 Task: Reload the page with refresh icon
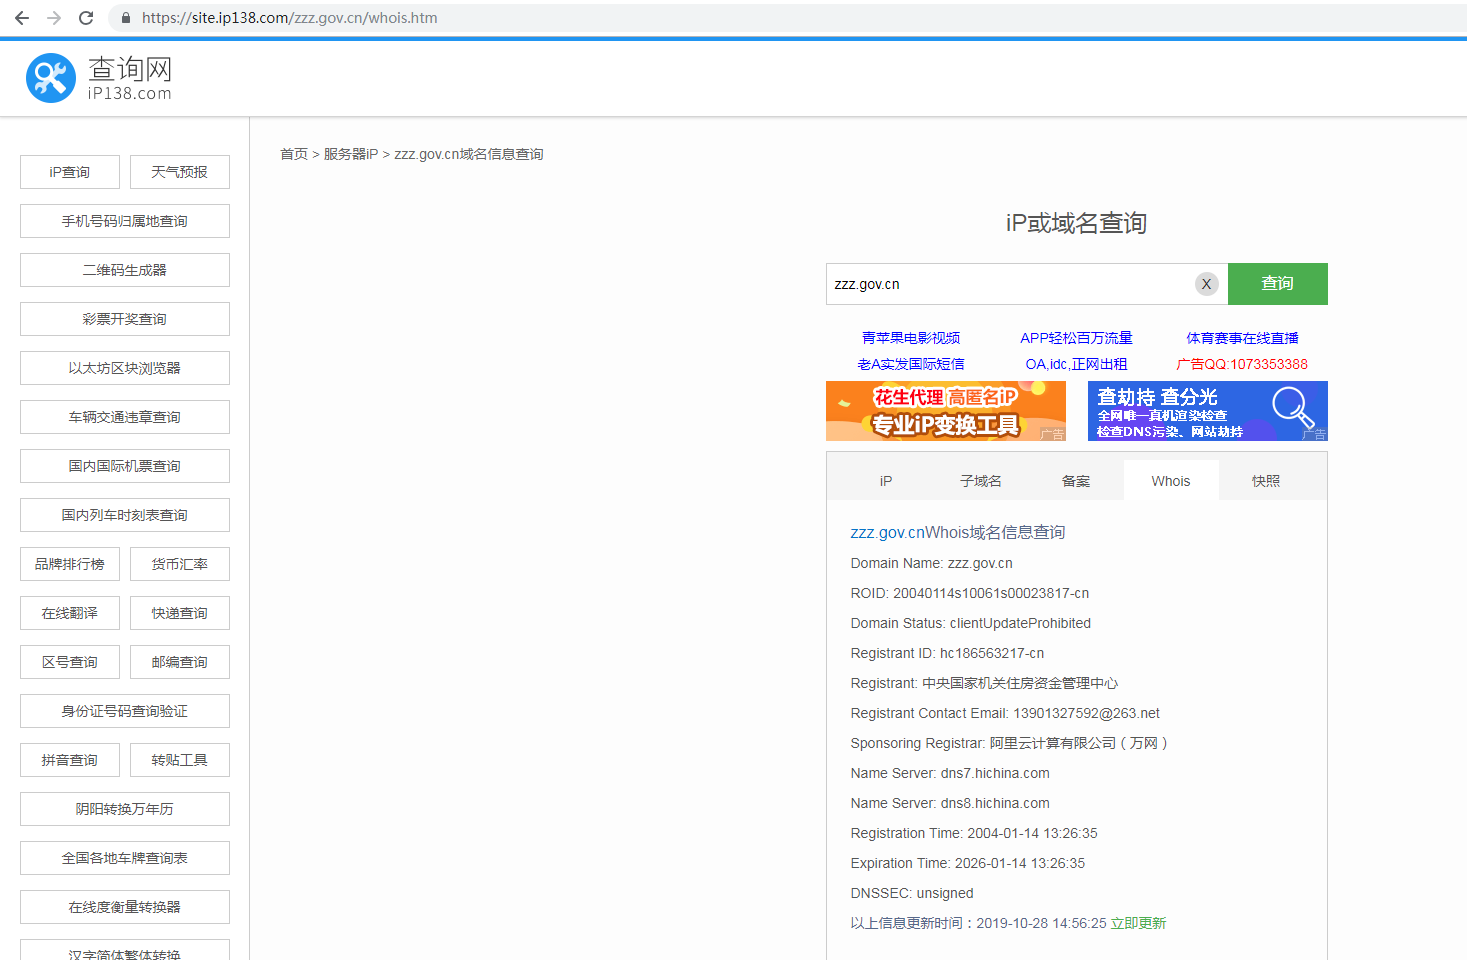tap(86, 18)
